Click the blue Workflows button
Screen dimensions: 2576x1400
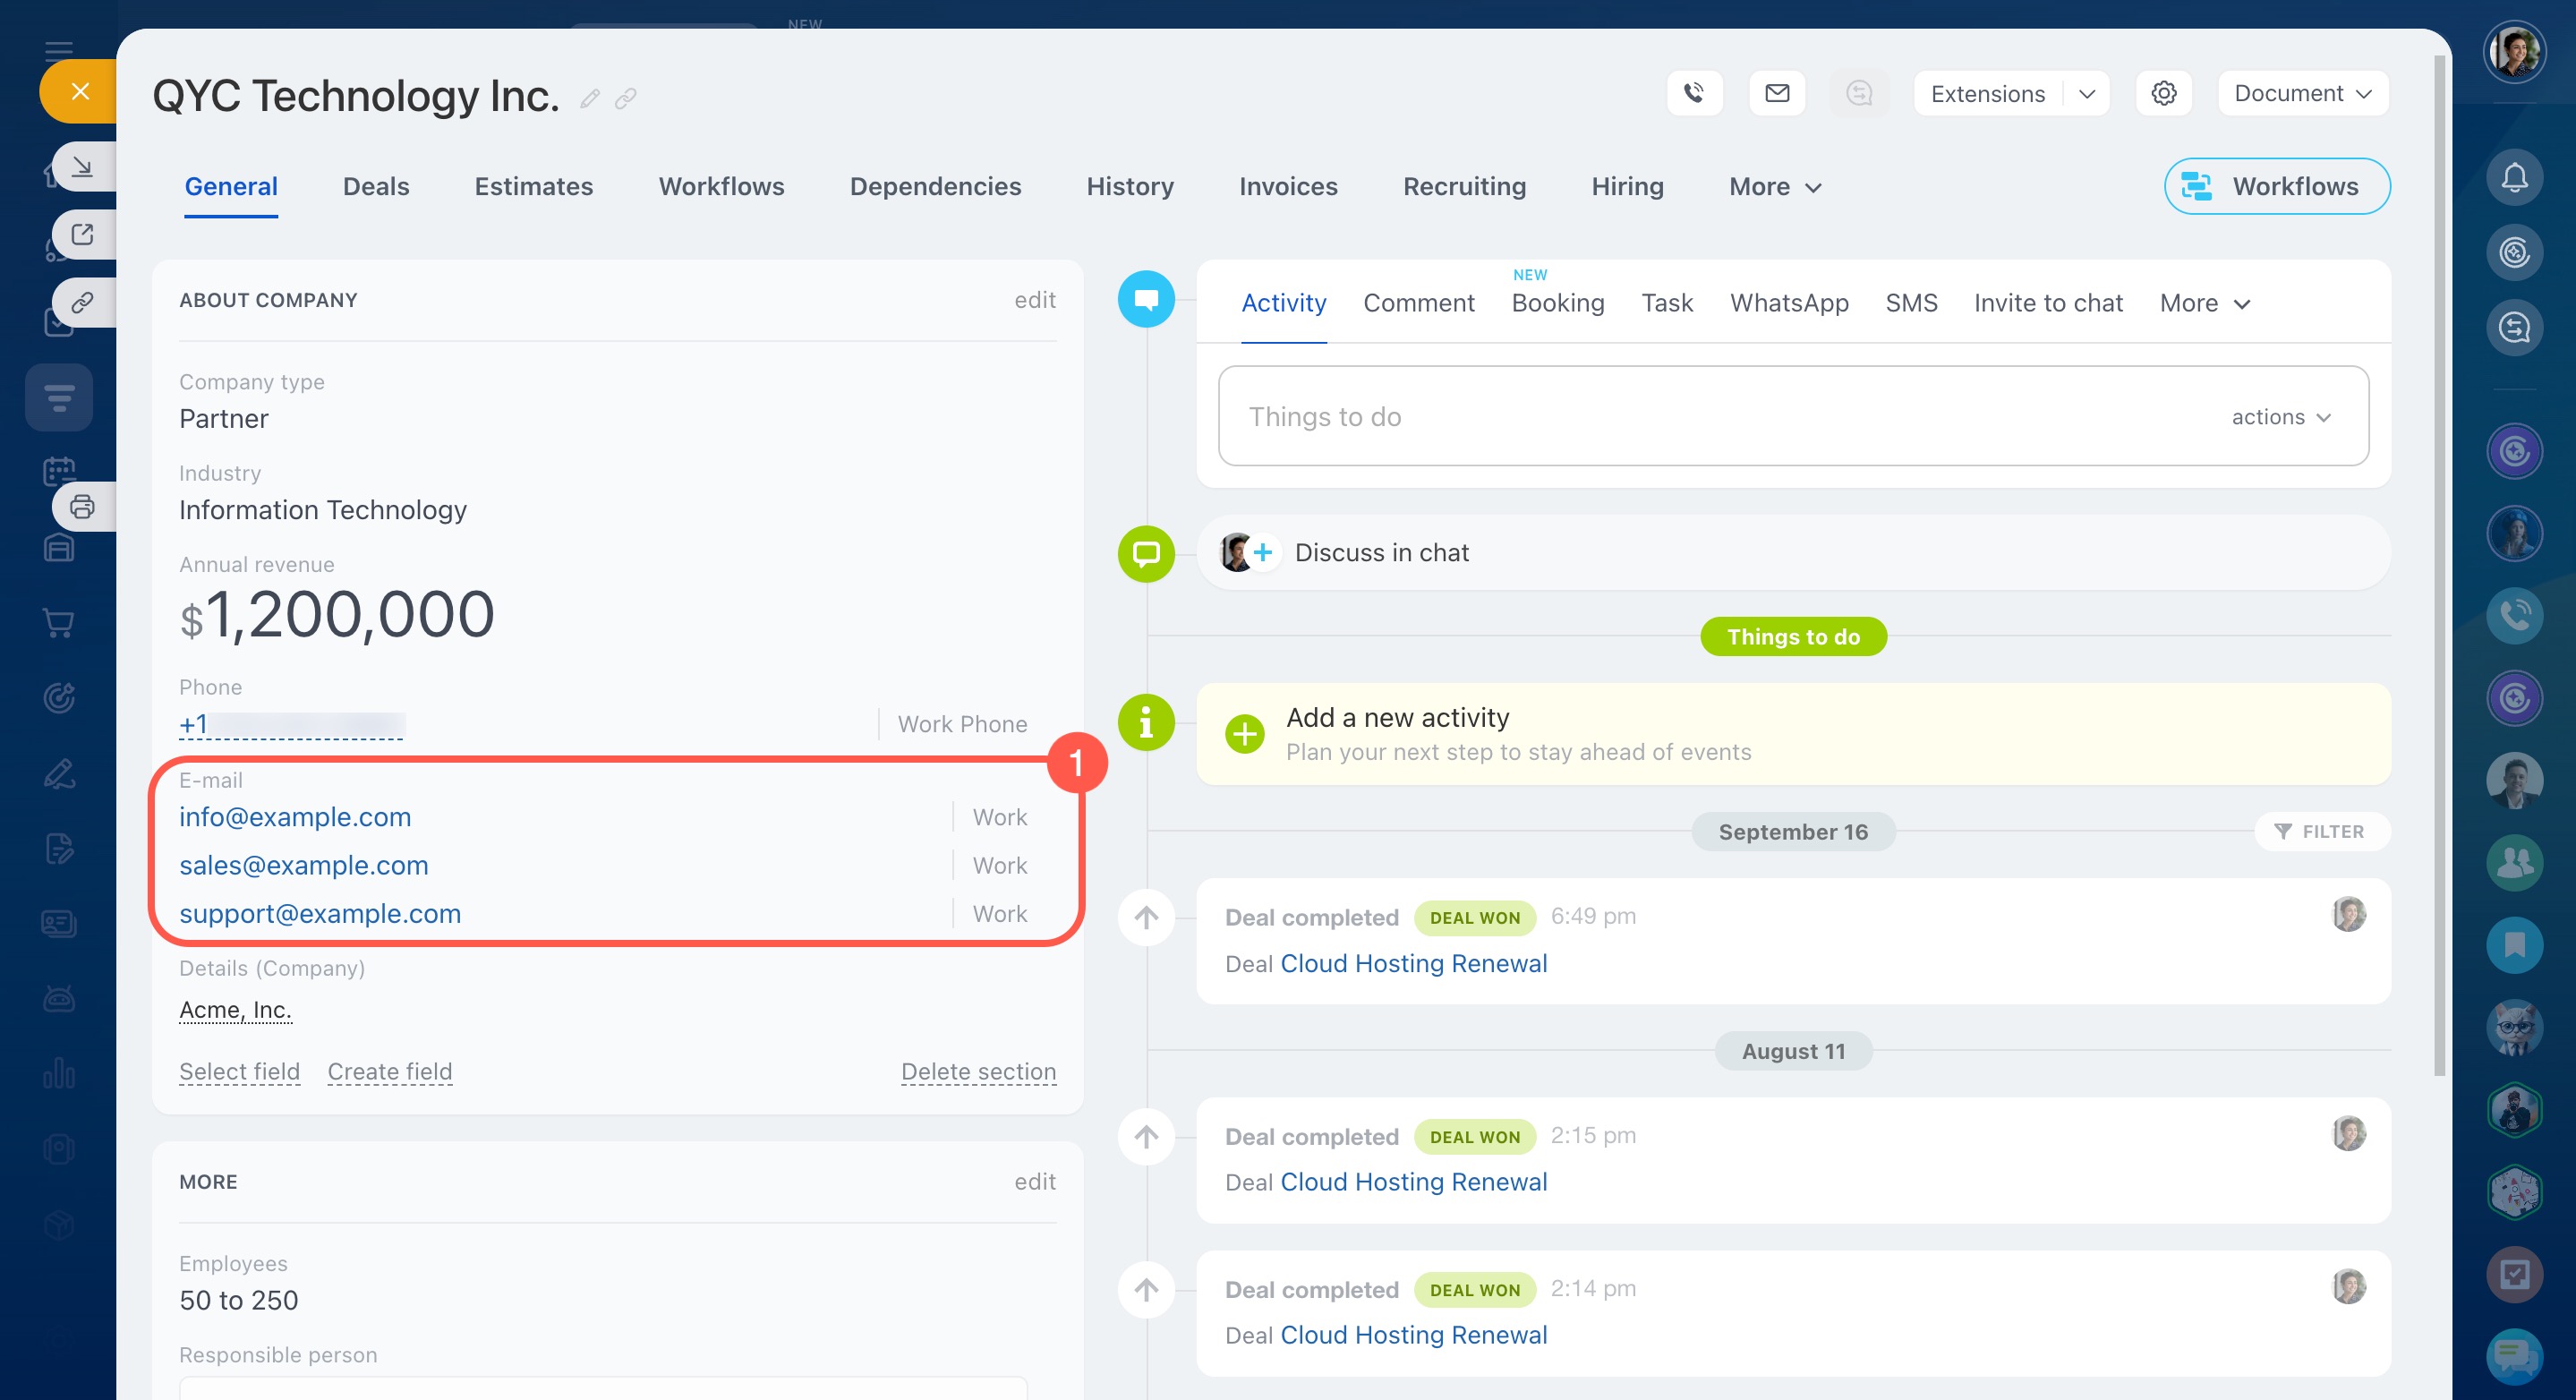click(x=2276, y=187)
